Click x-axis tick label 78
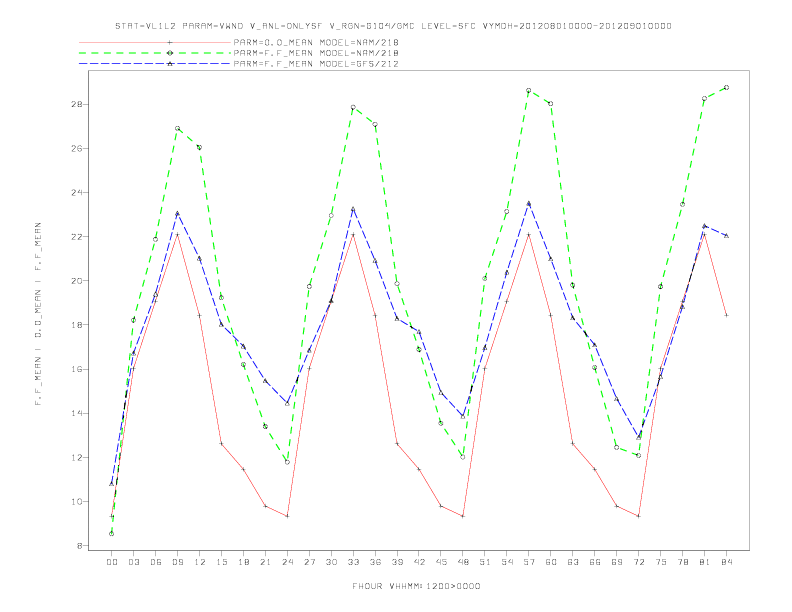 pyautogui.click(x=683, y=562)
